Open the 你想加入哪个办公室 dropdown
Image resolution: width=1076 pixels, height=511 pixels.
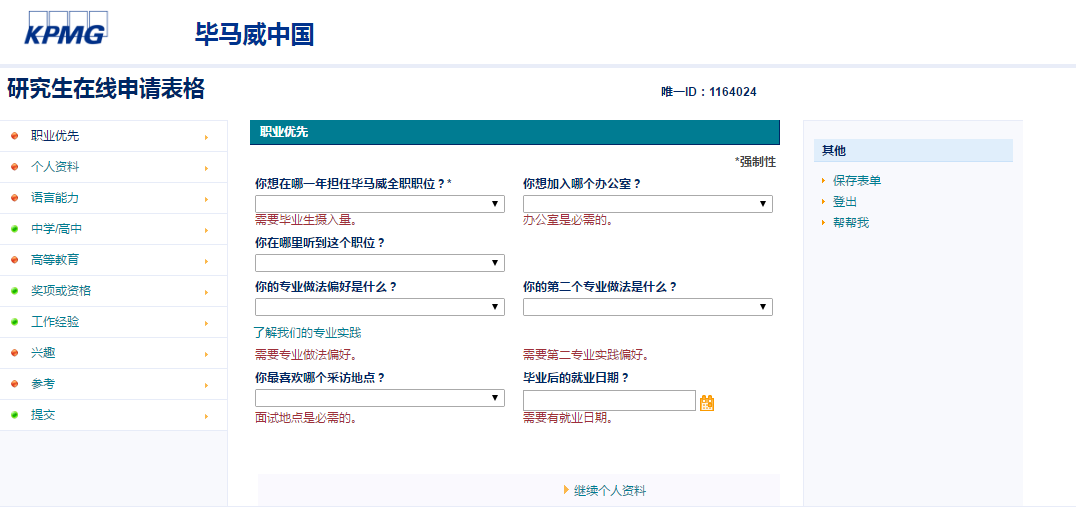coord(647,204)
